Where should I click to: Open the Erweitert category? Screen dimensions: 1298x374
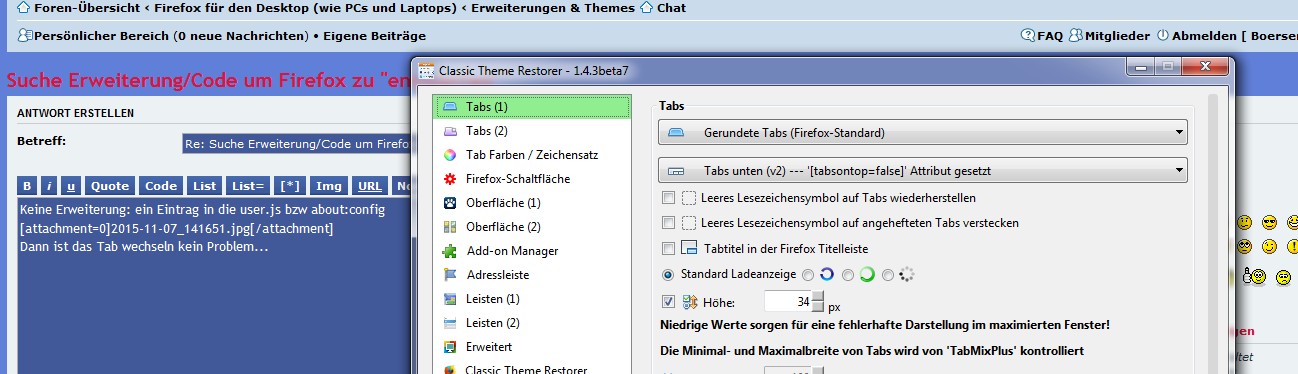click(x=532, y=347)
